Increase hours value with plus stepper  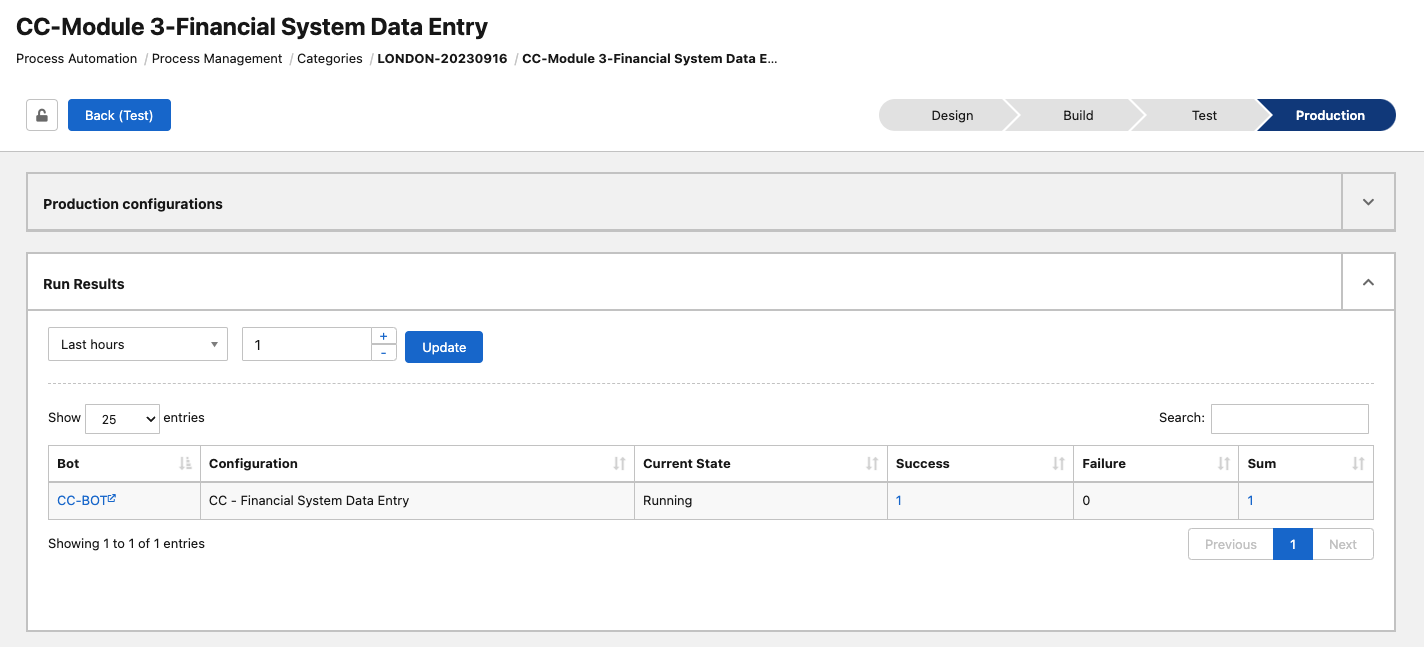[384, 336]
